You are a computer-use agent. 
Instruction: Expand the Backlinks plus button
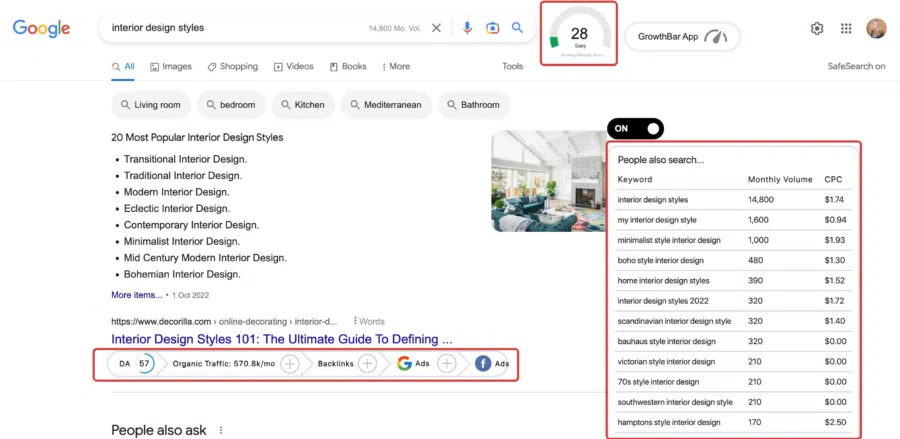click(x=367, y=364)
